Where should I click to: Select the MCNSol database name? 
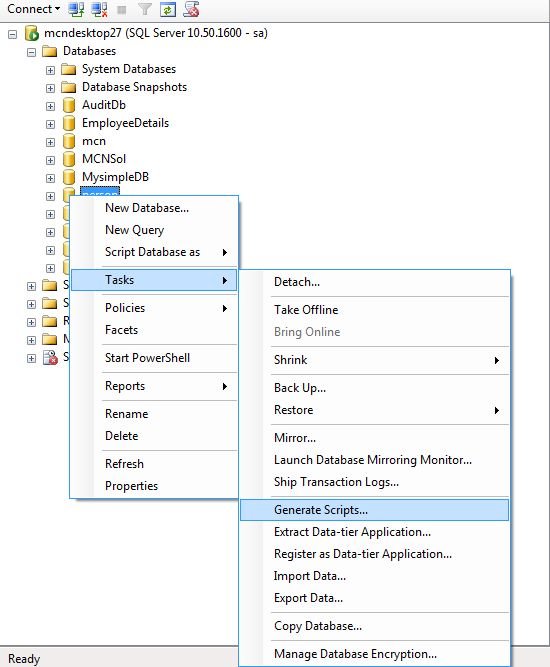(x=104, y=159)
